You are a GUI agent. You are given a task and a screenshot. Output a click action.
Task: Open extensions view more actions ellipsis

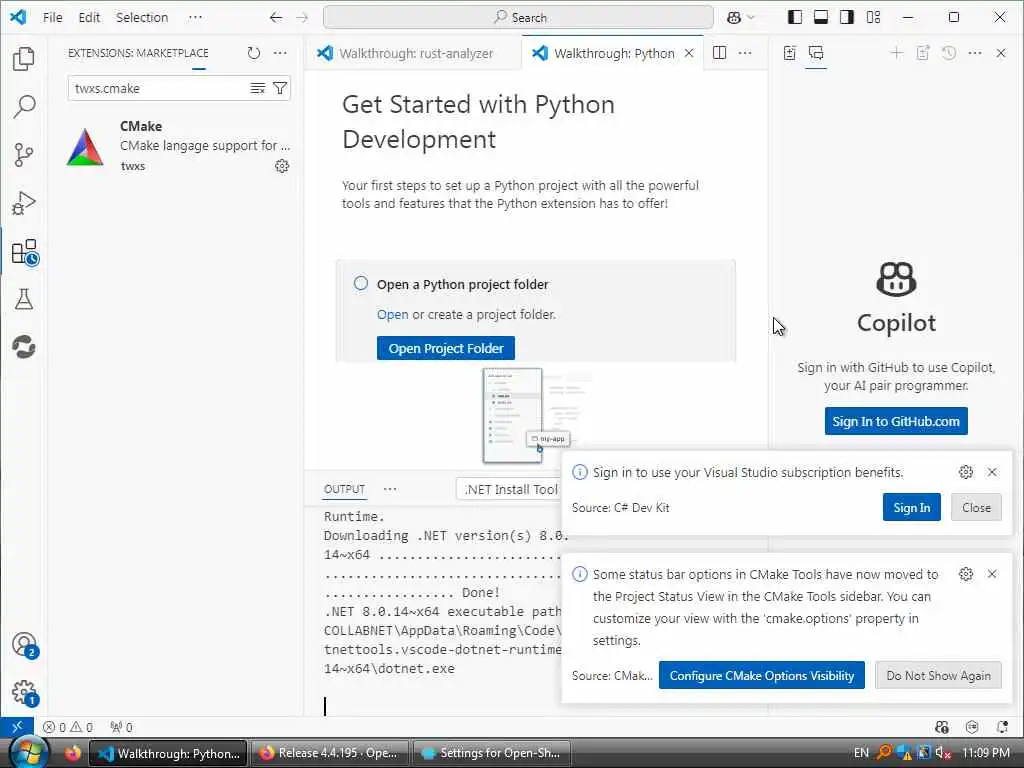click(x=280, y=53)
